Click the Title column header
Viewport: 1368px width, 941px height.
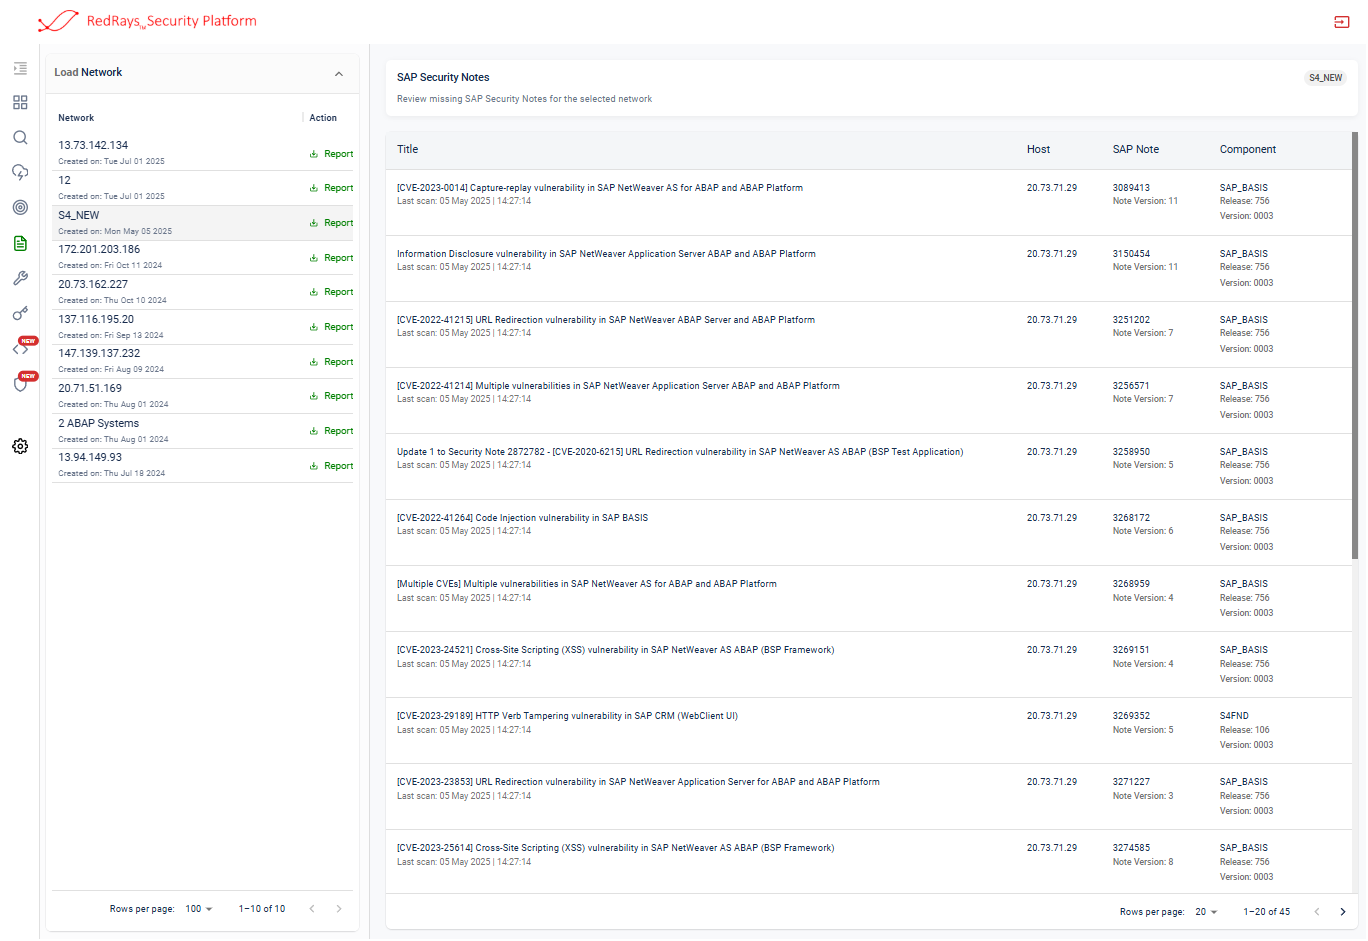click(408, 150)
